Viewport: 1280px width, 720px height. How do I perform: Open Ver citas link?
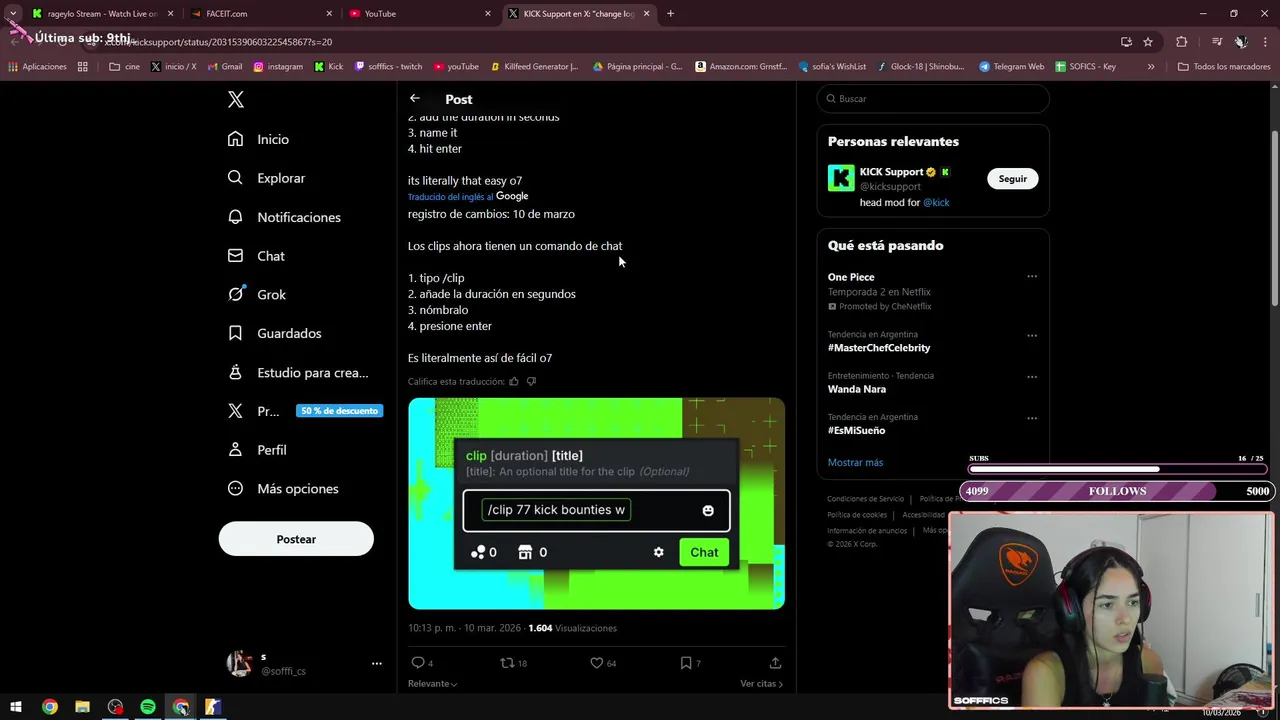[x=762, y=684]
